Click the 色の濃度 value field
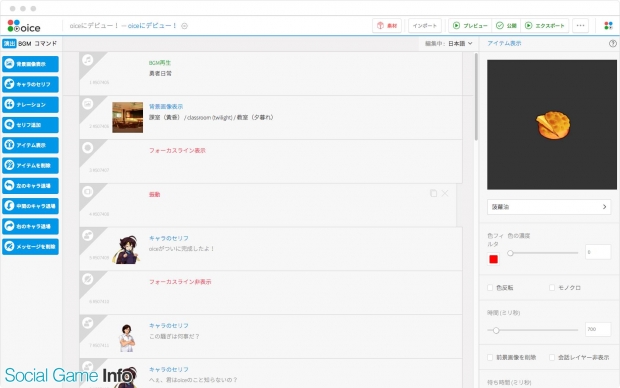The image size is (620, 388). (x=598, y=252)
